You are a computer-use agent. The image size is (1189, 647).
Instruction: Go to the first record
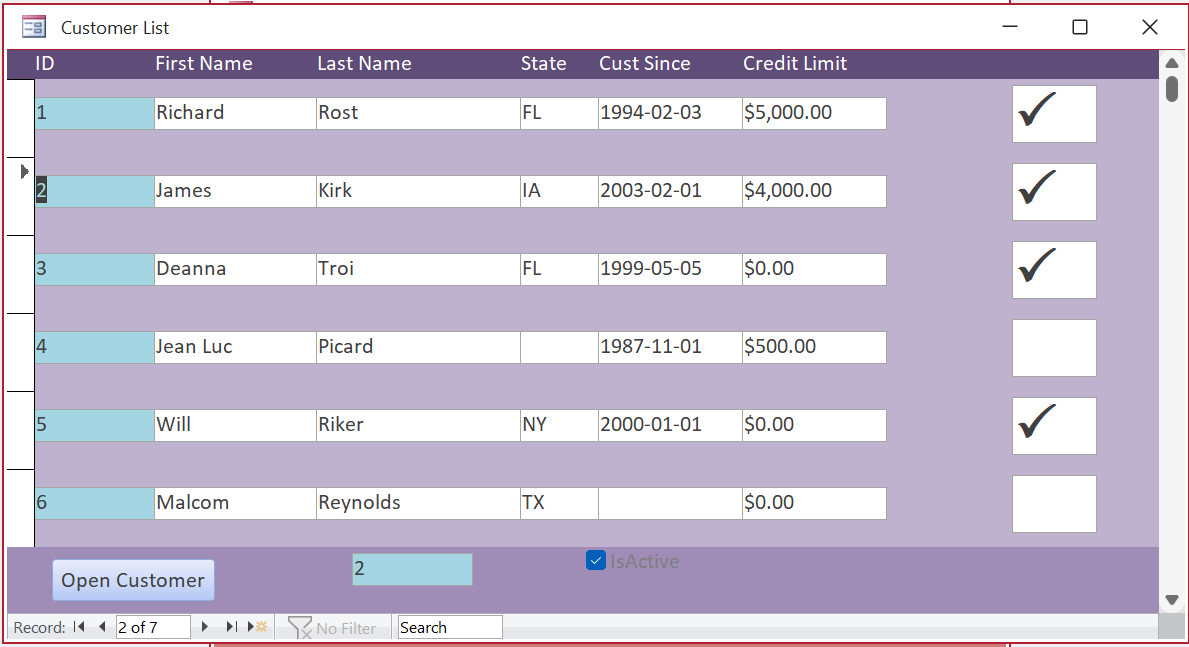(79, 627)
